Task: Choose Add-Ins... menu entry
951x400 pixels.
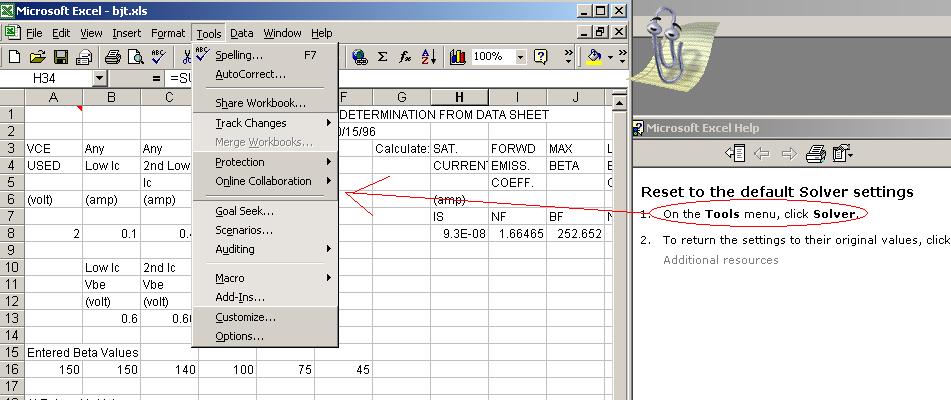Action: (x=264, y=298)
